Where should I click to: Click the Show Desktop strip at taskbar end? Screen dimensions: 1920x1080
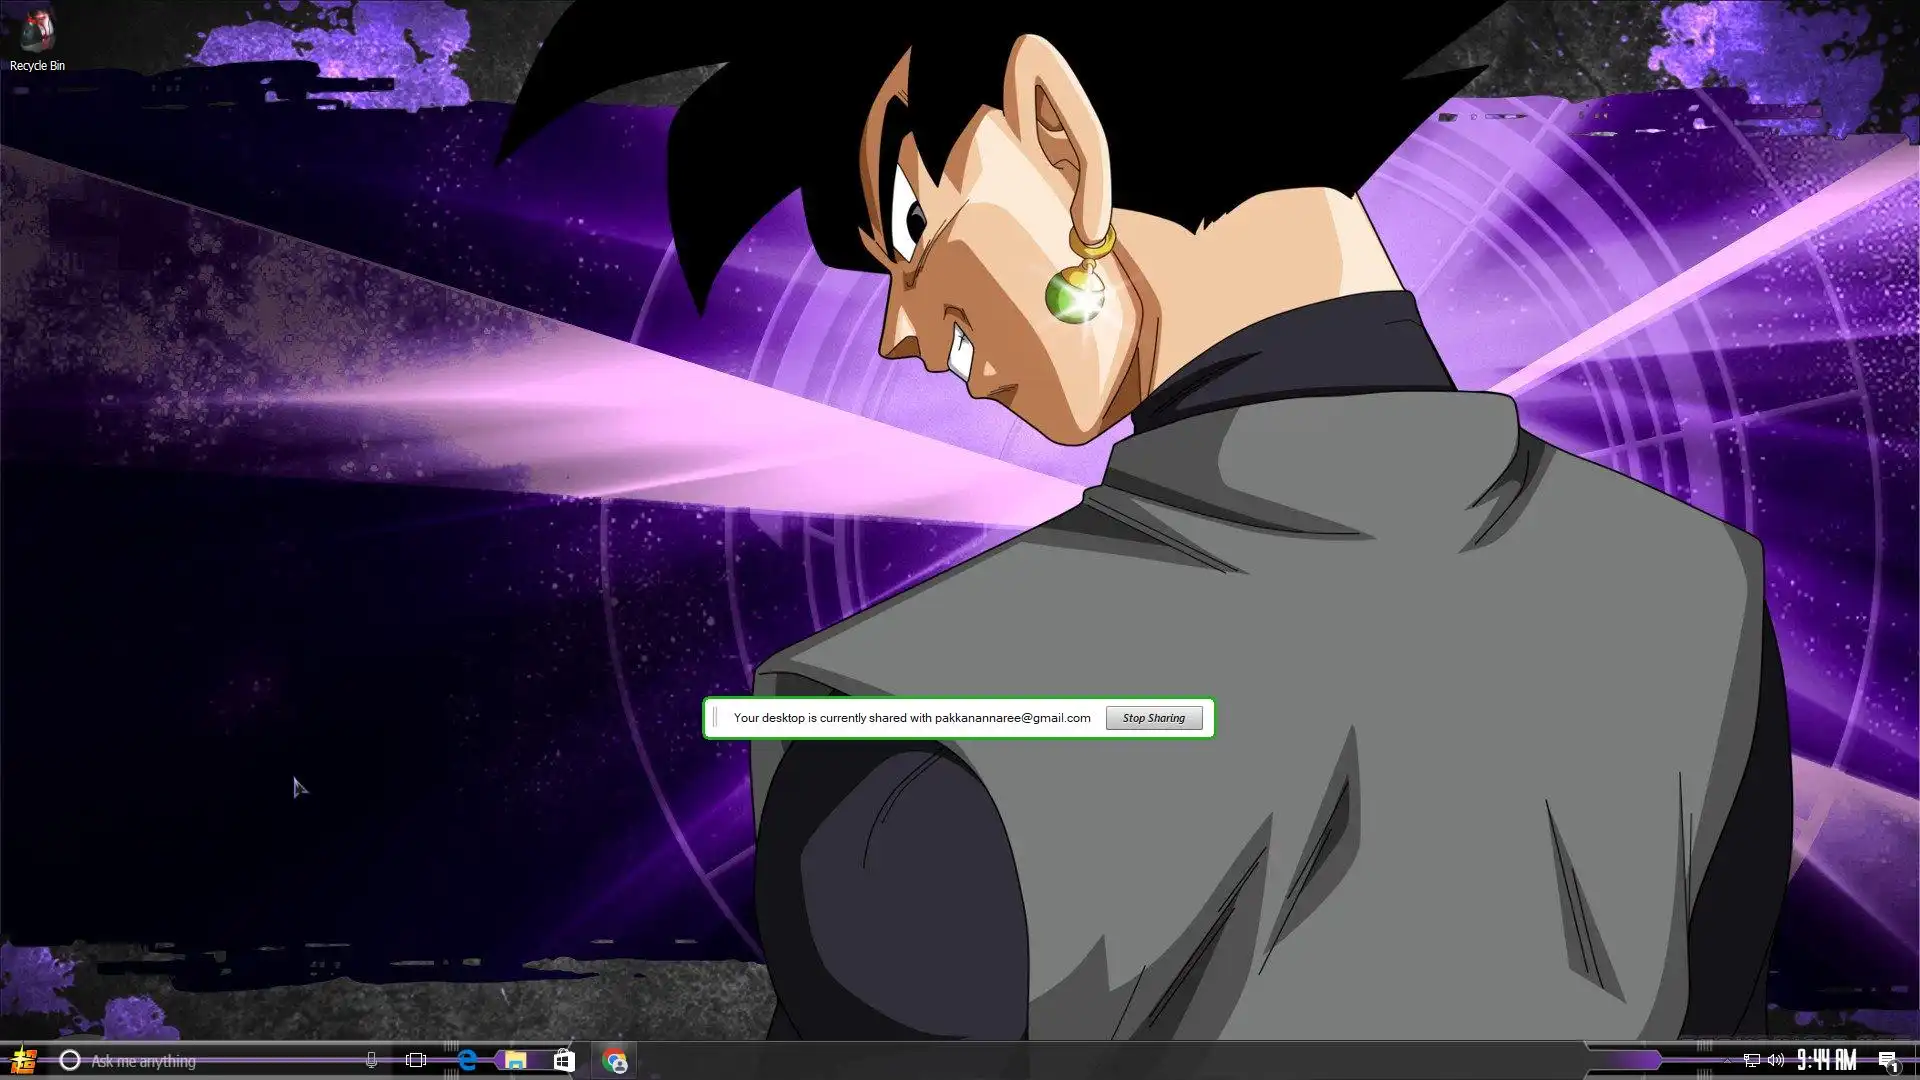coord(1916,1060)
